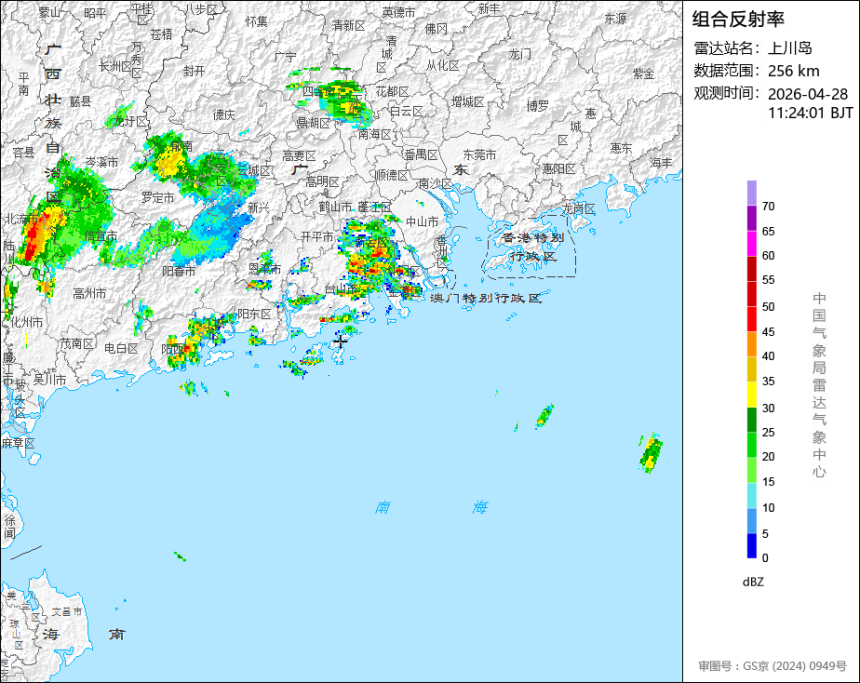
Task: Pick the cyan legend band between 10 and 15
Action: click(752, 495)
